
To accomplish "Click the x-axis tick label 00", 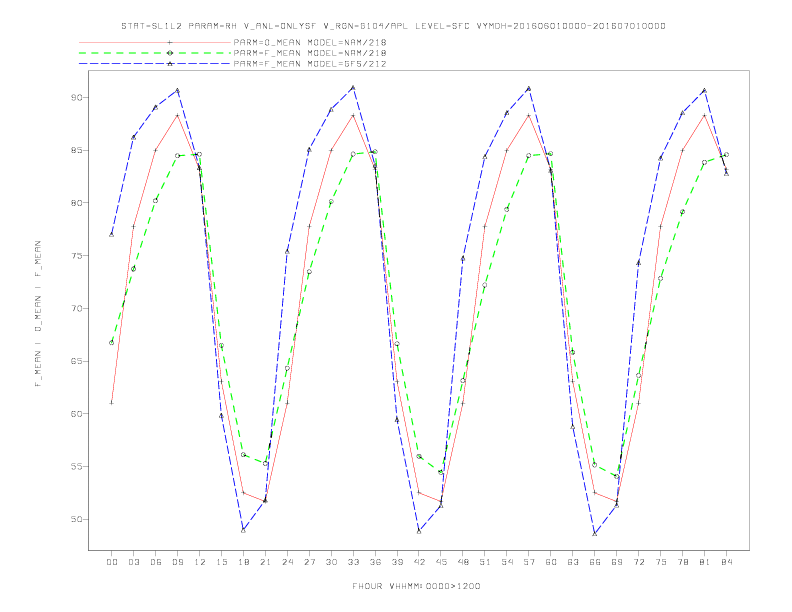I will pos(112,562).
